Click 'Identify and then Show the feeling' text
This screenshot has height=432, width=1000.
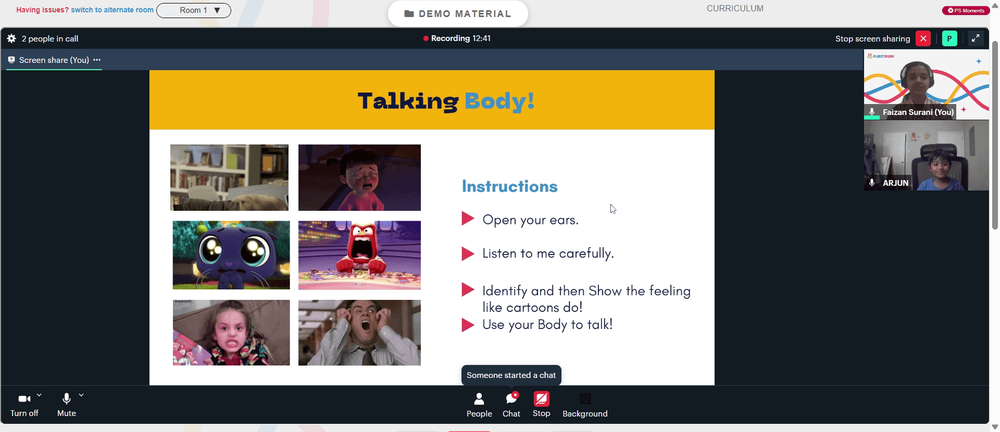(x=586, y=291)
